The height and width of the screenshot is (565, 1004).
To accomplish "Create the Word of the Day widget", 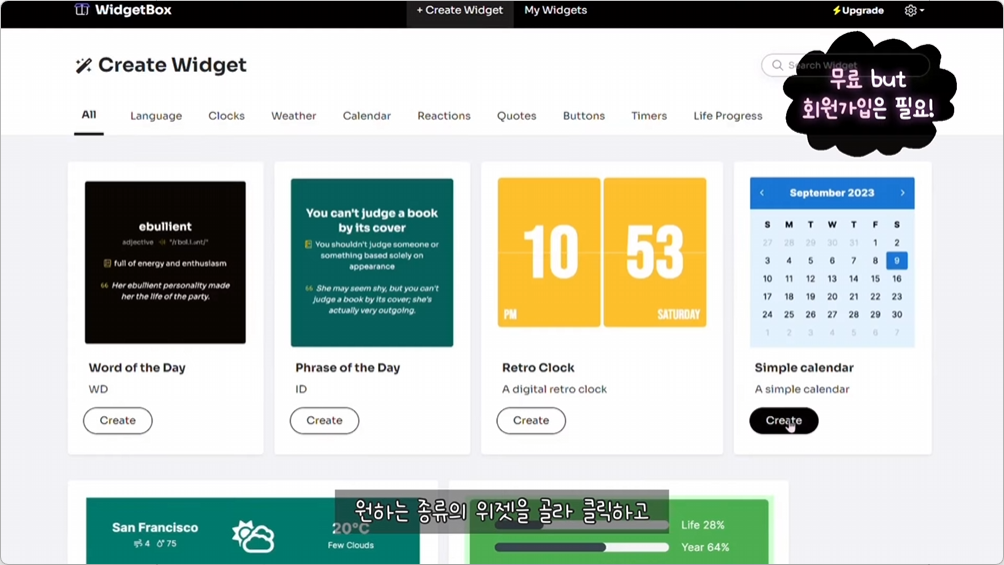I will tap(118, 420).
